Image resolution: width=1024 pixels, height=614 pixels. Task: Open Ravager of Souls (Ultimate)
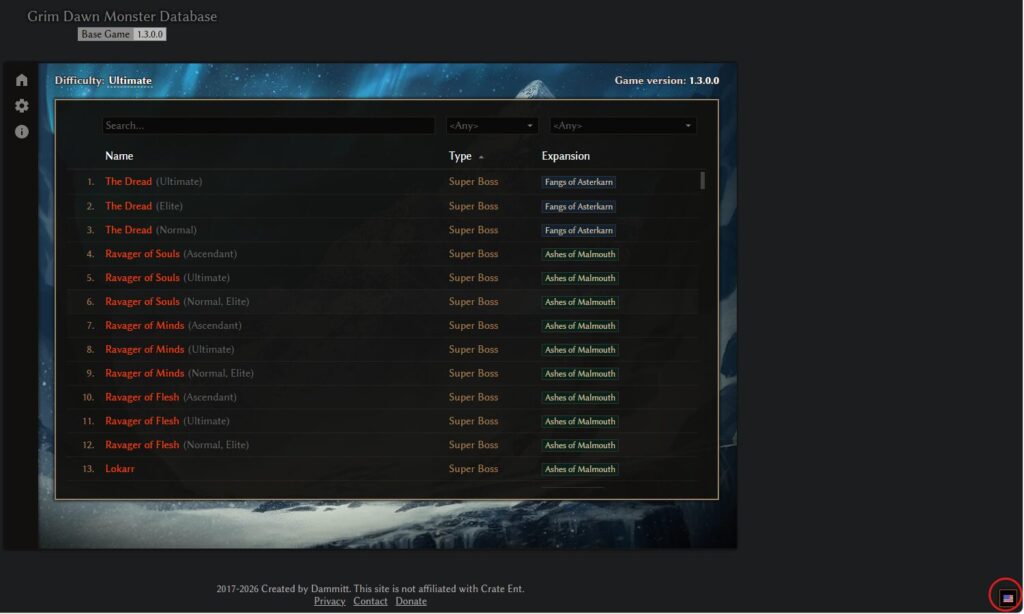tap(167, 278)
